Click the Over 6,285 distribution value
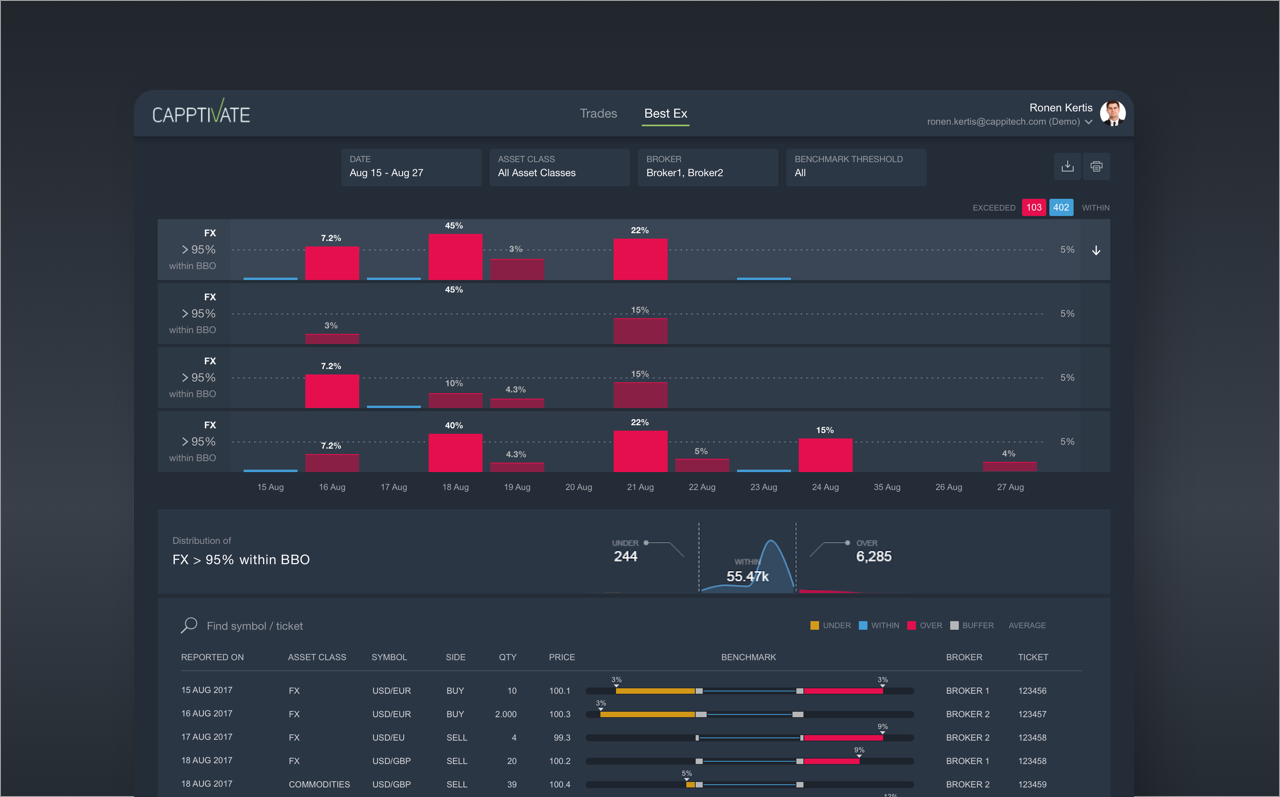The height and width of the screenshot is (797, 1280). tap(874, 556)
